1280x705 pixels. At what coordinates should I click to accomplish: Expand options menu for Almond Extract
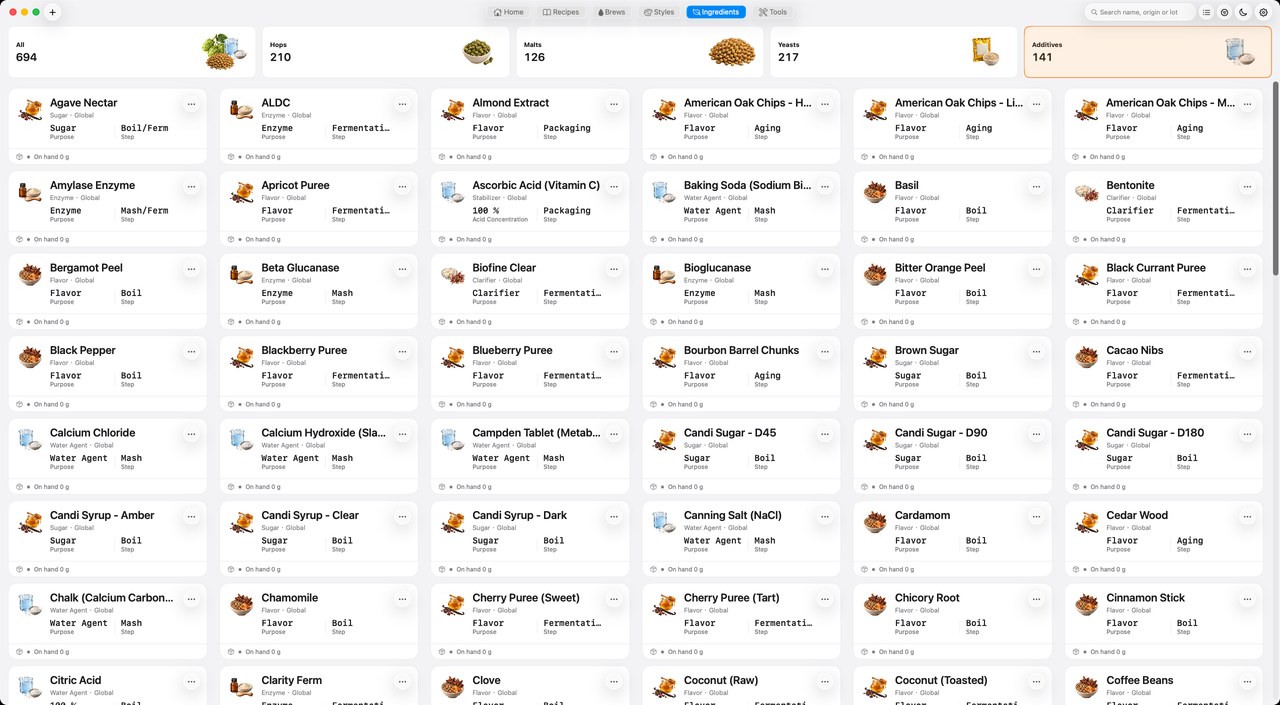(613, 103)
